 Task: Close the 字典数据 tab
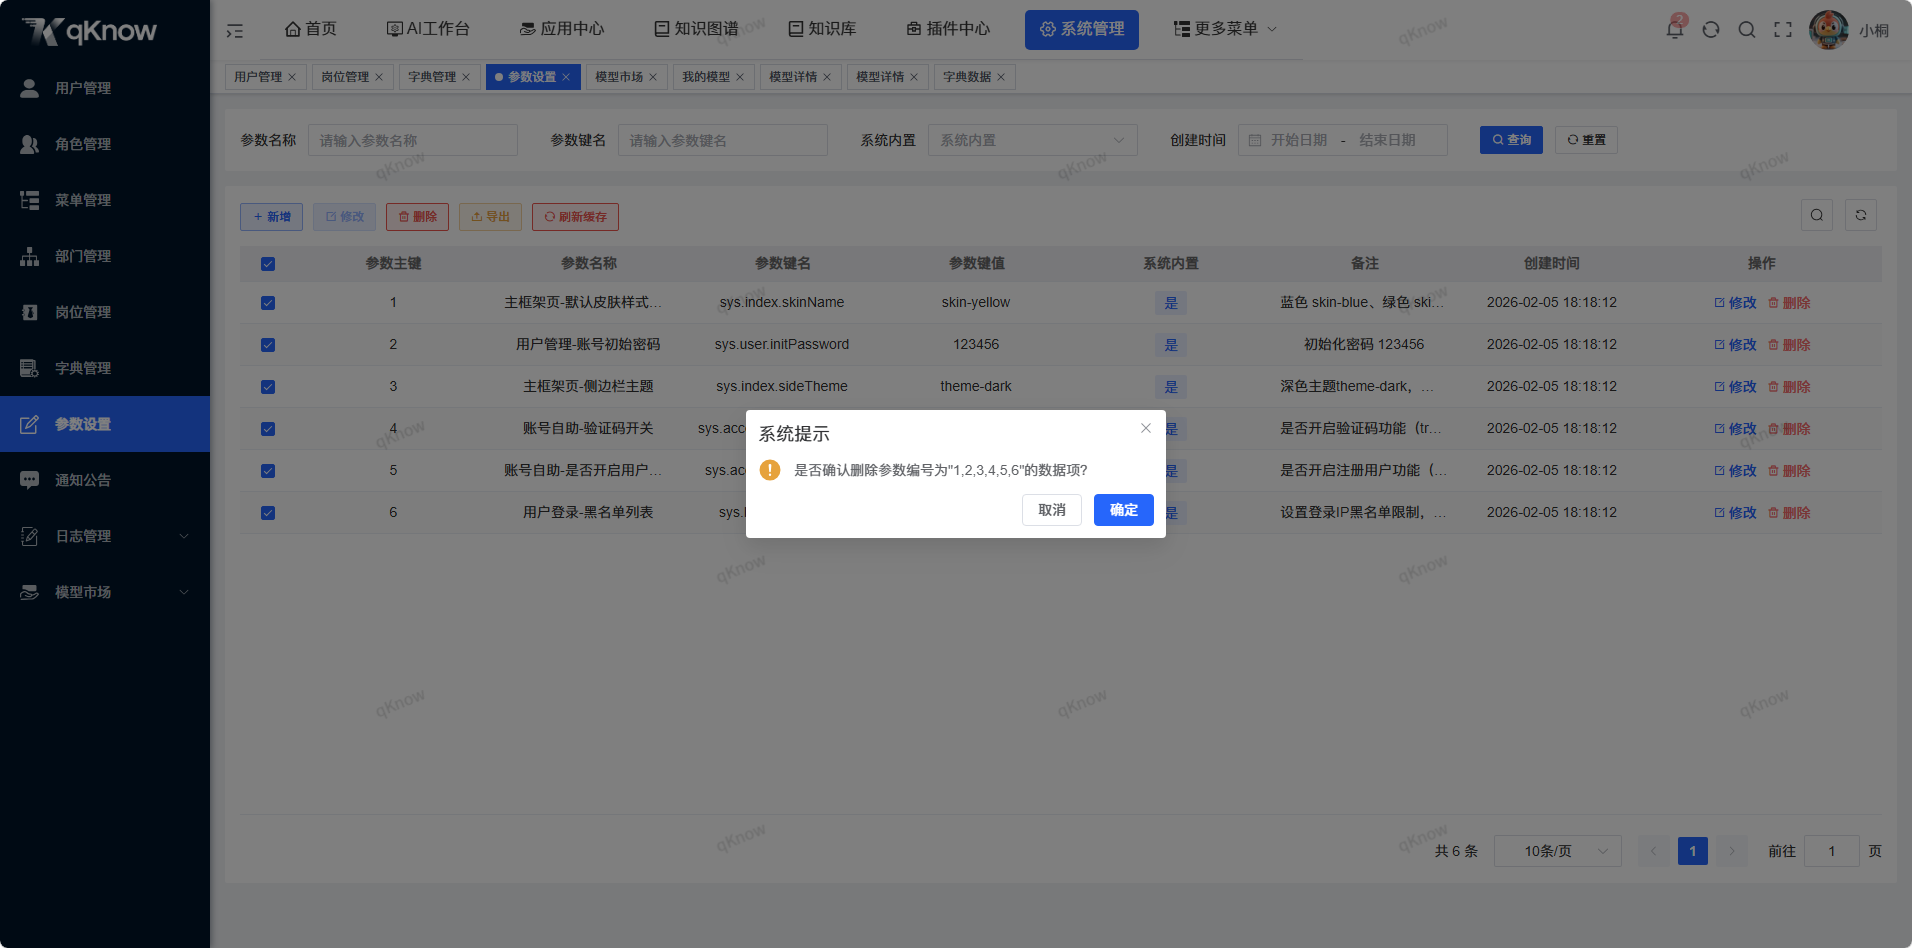1001,77
